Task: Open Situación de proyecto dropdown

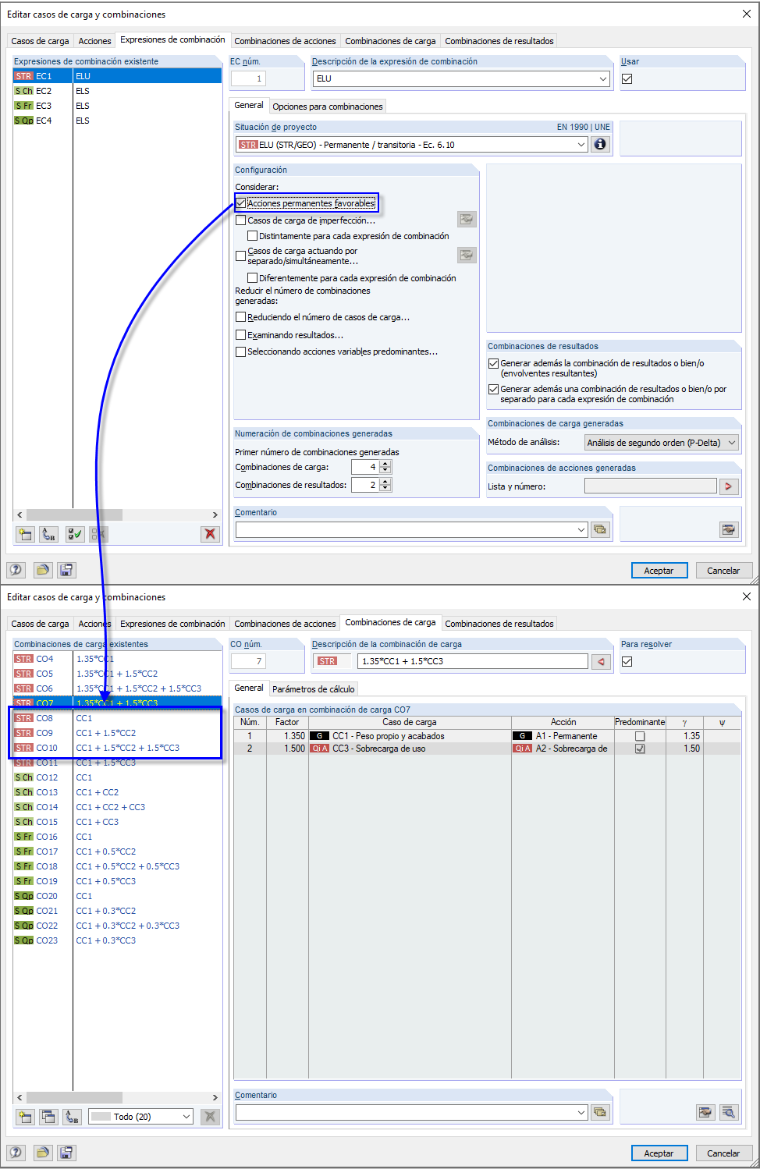Action: (x=581, y=145)
